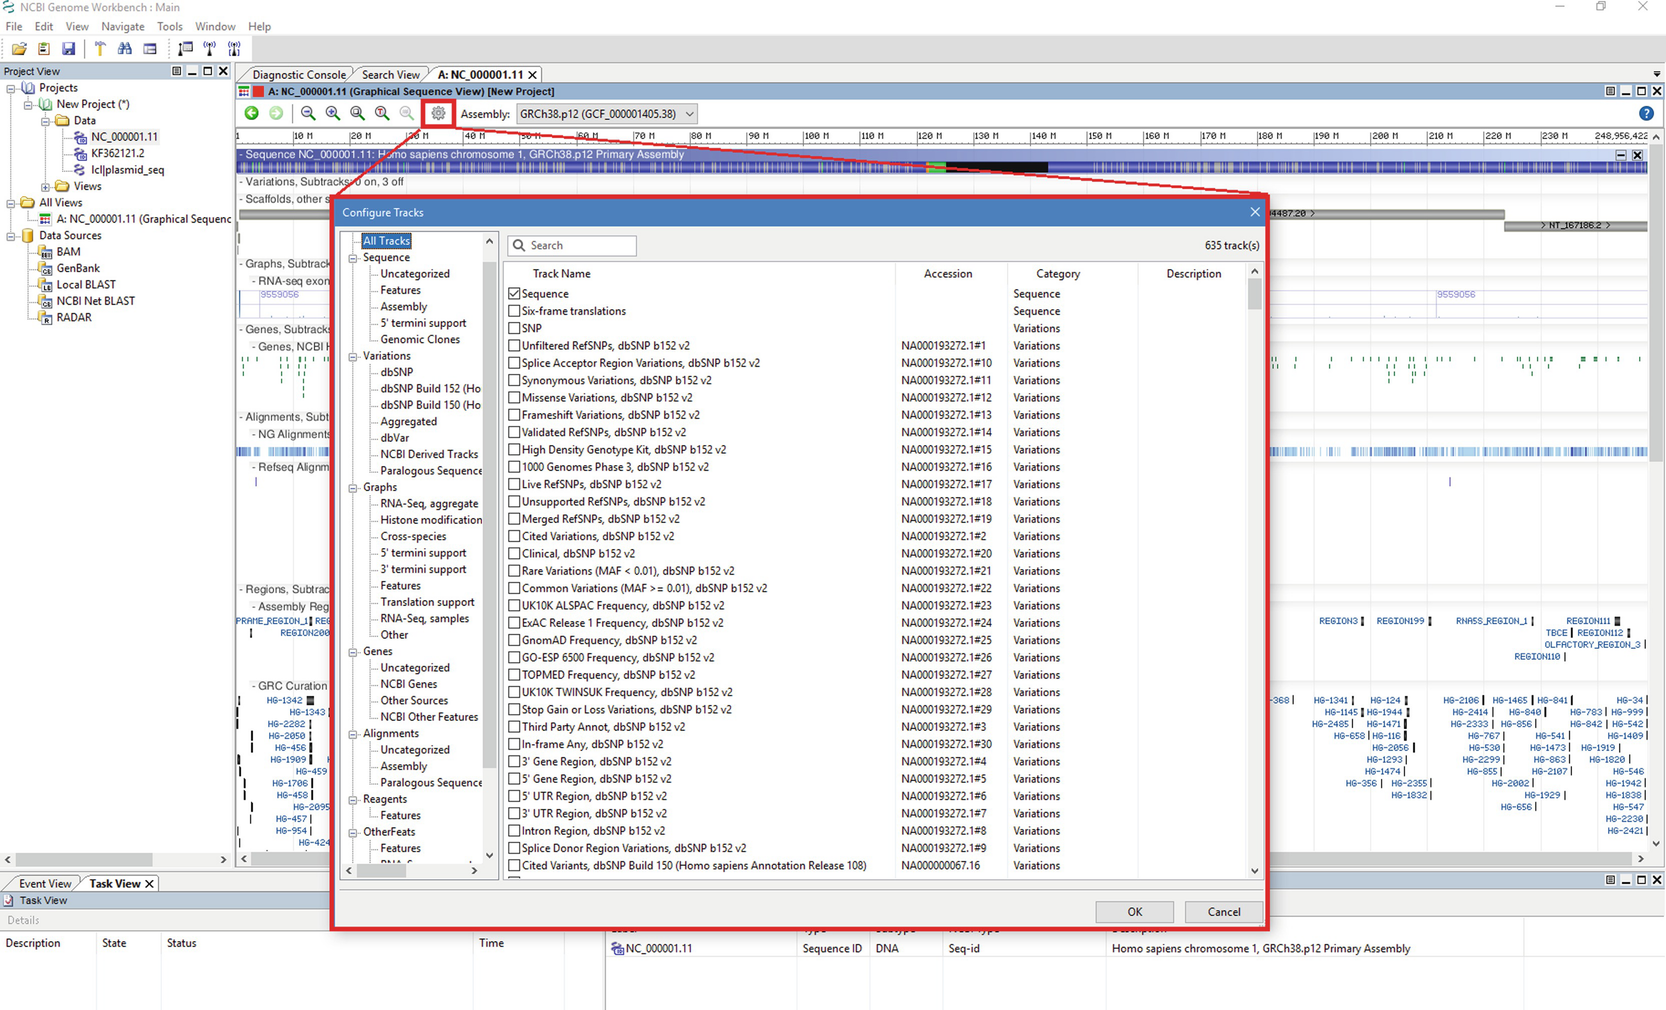Screen dimensions: 1666x1010
Task: Check Clinical, dbSNP b152 v2 track
Action: (514, 553)
